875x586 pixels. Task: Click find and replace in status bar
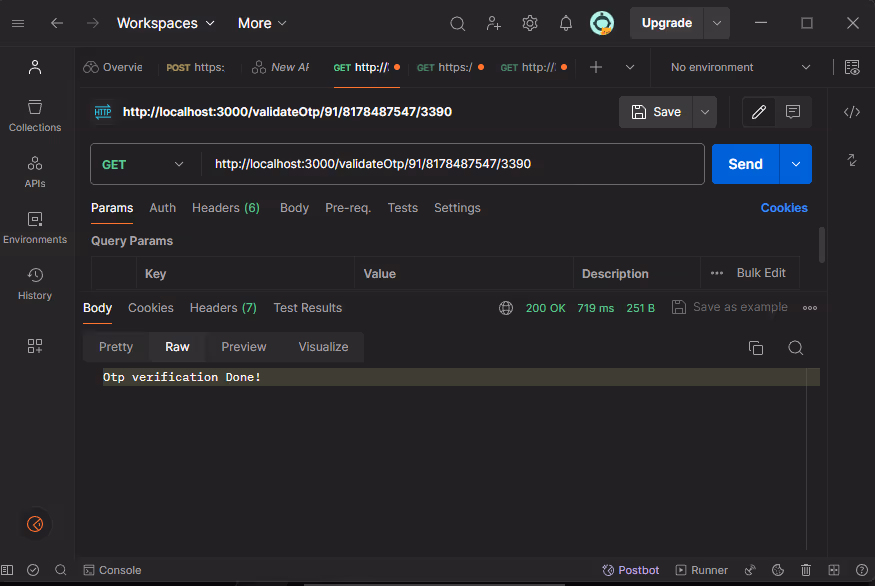(61, 570)
